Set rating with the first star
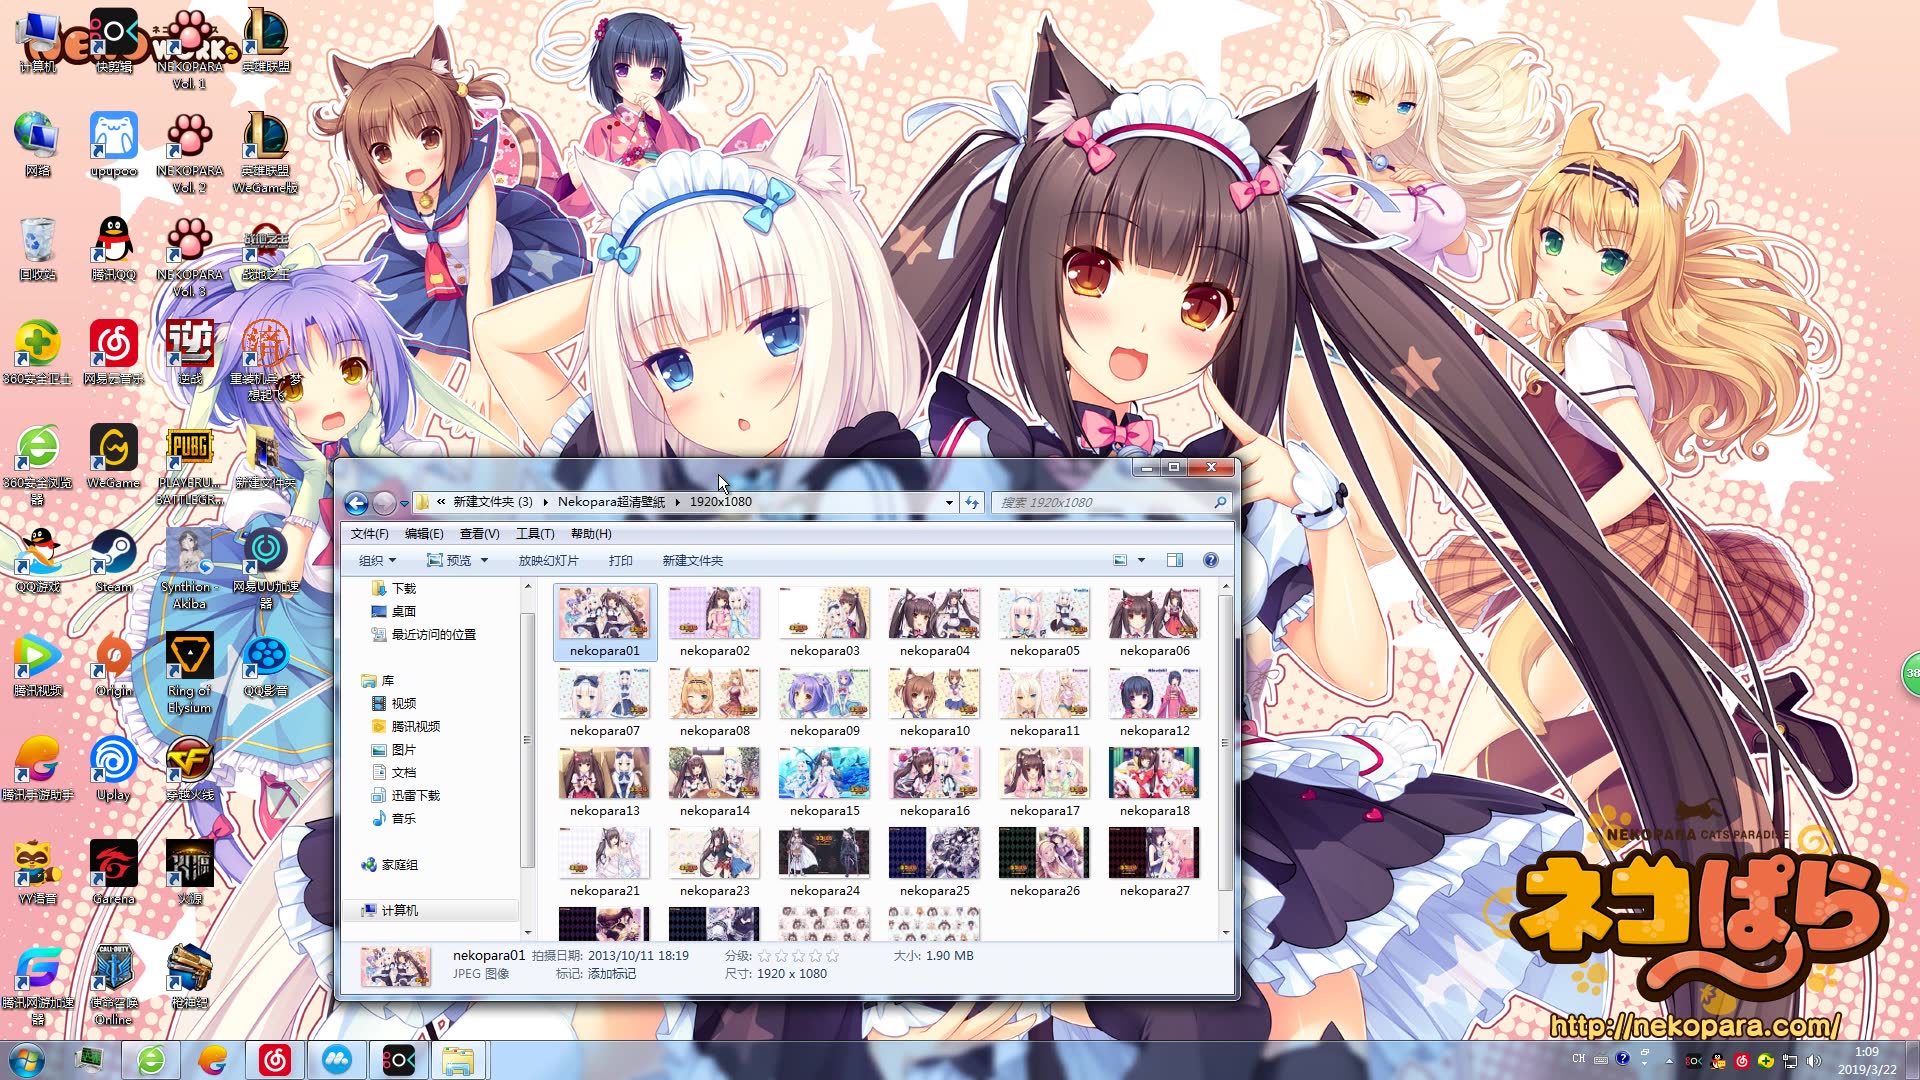 click(x=764, y=956)
